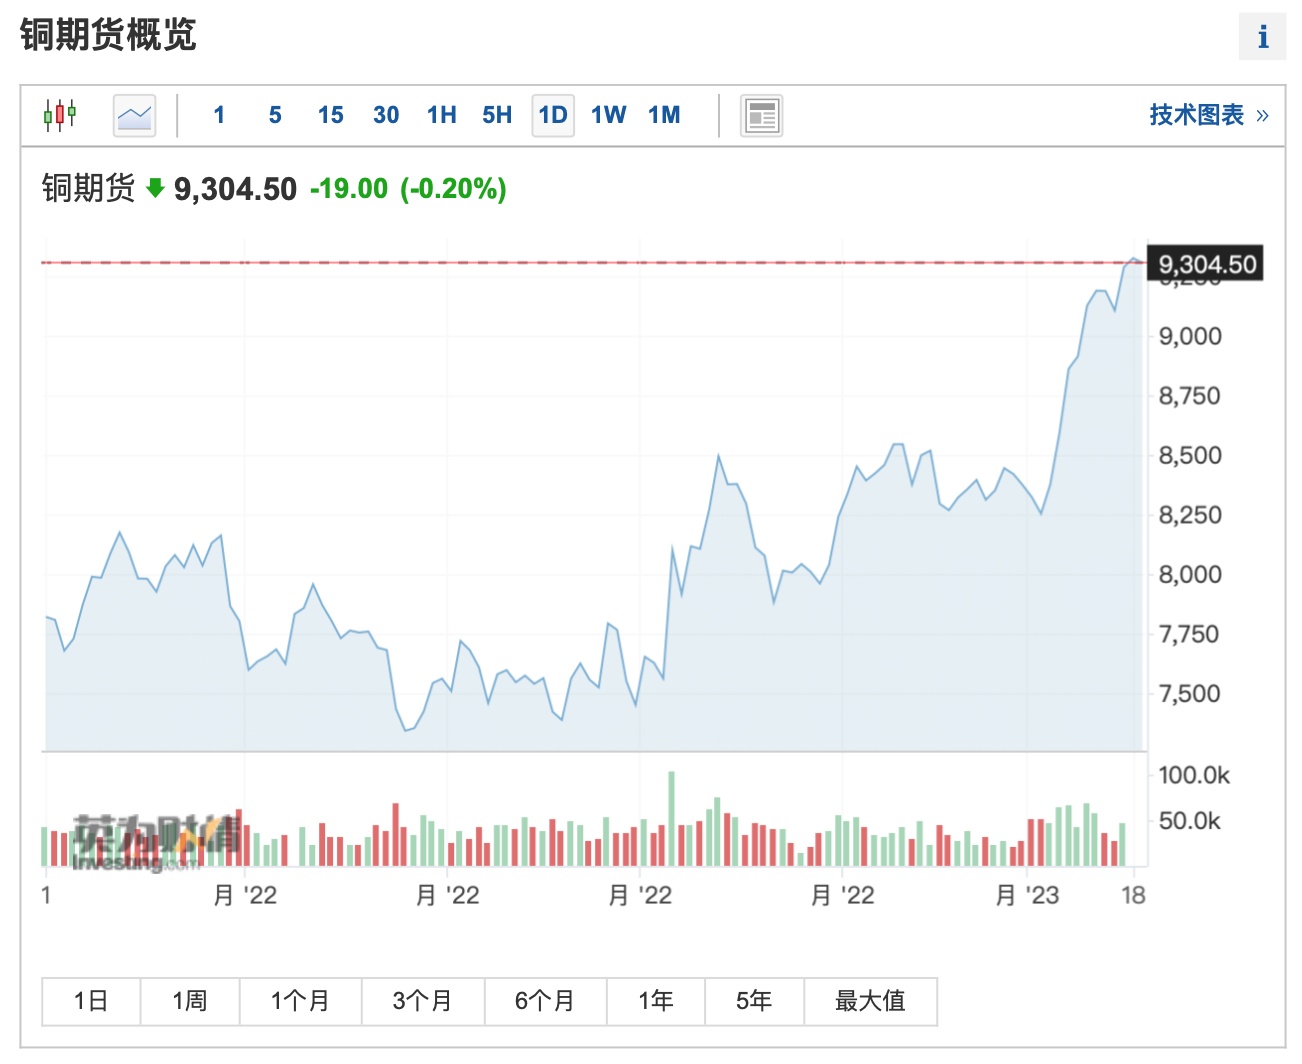
Task: Select the area line chart icon
Action: click(x=134, y=115)
